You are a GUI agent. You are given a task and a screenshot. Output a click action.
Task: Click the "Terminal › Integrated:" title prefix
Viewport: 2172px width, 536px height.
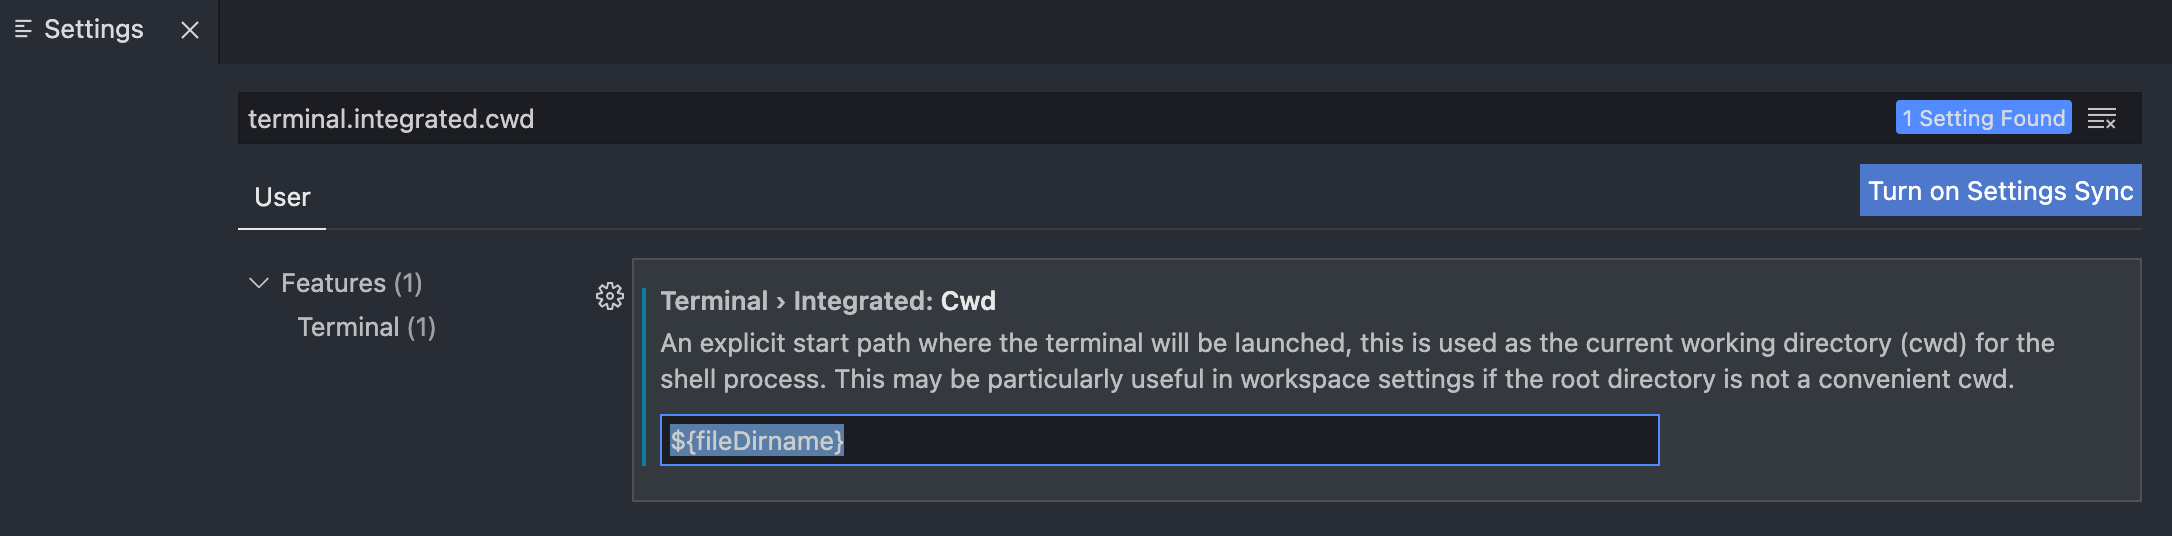(x=796, y=301)
